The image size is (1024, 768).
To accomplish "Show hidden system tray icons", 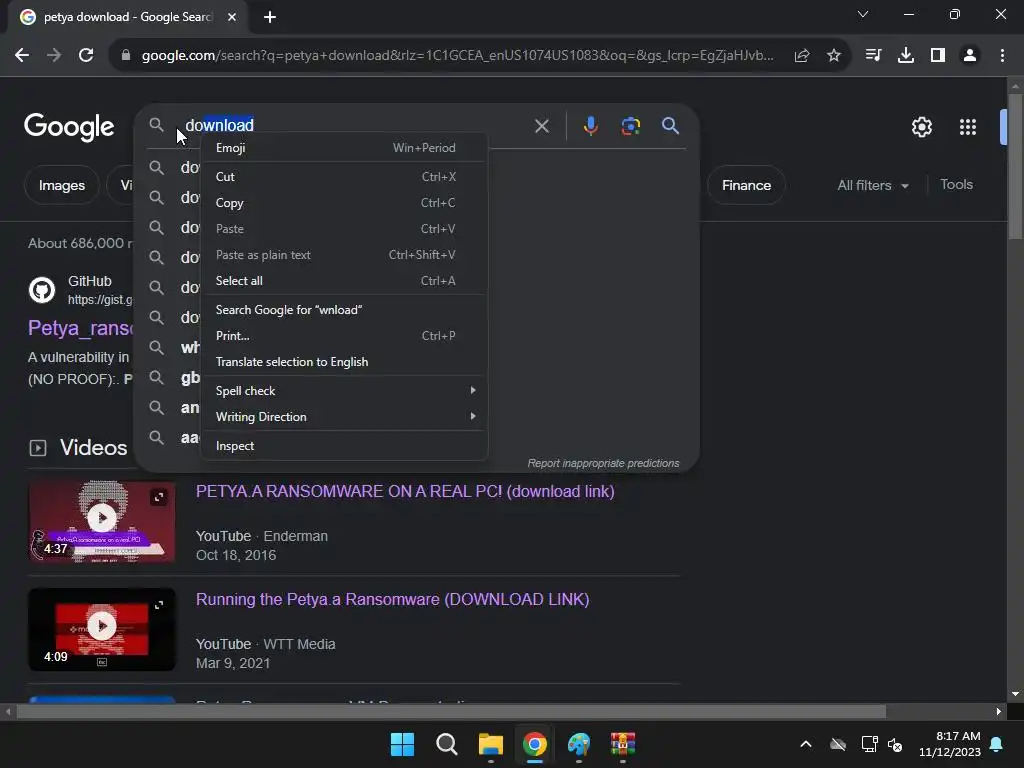I will (x=806, y=744).
